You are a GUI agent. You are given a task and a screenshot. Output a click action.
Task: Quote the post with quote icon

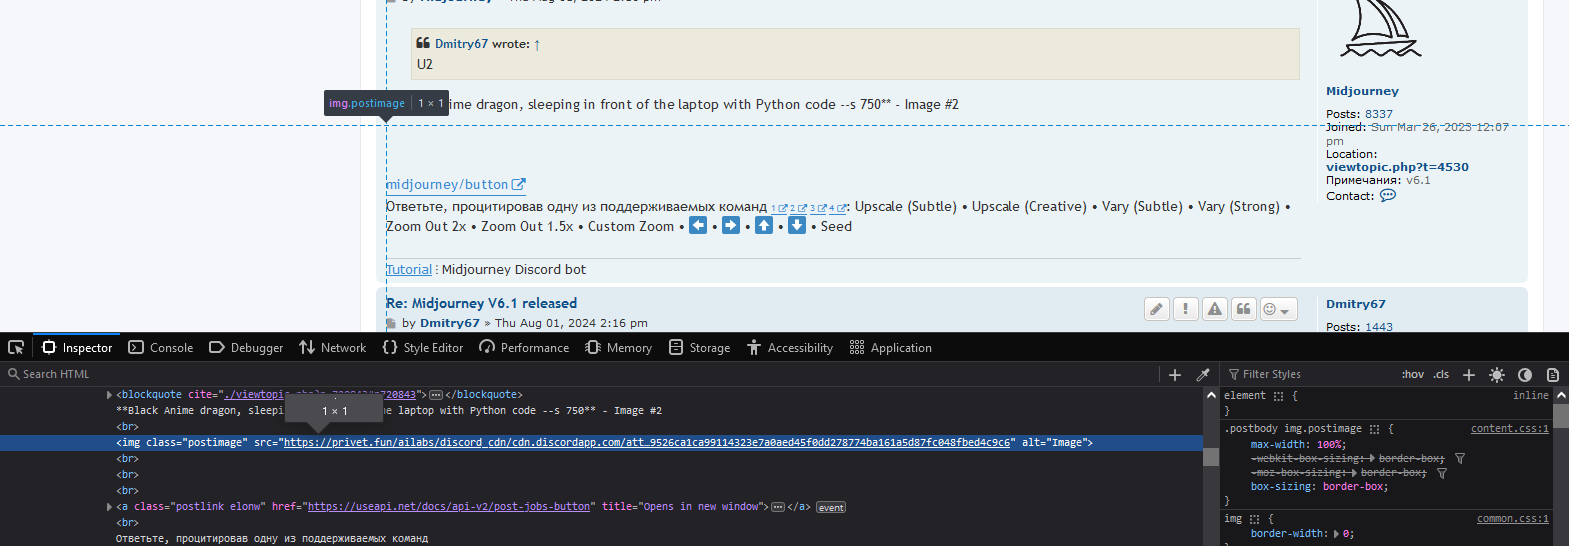tap(1243, 309)
